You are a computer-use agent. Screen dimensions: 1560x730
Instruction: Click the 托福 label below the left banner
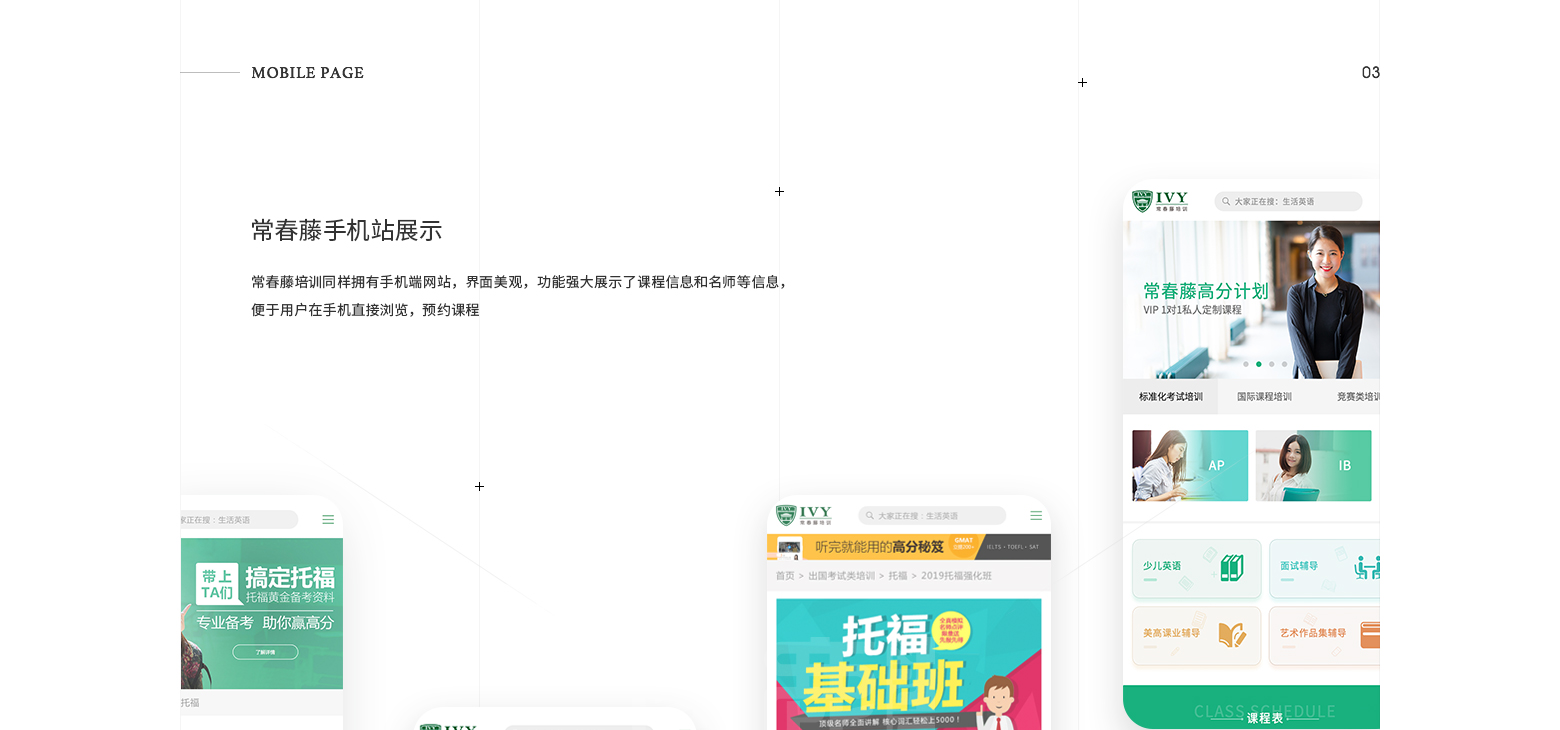coord(190,703)
